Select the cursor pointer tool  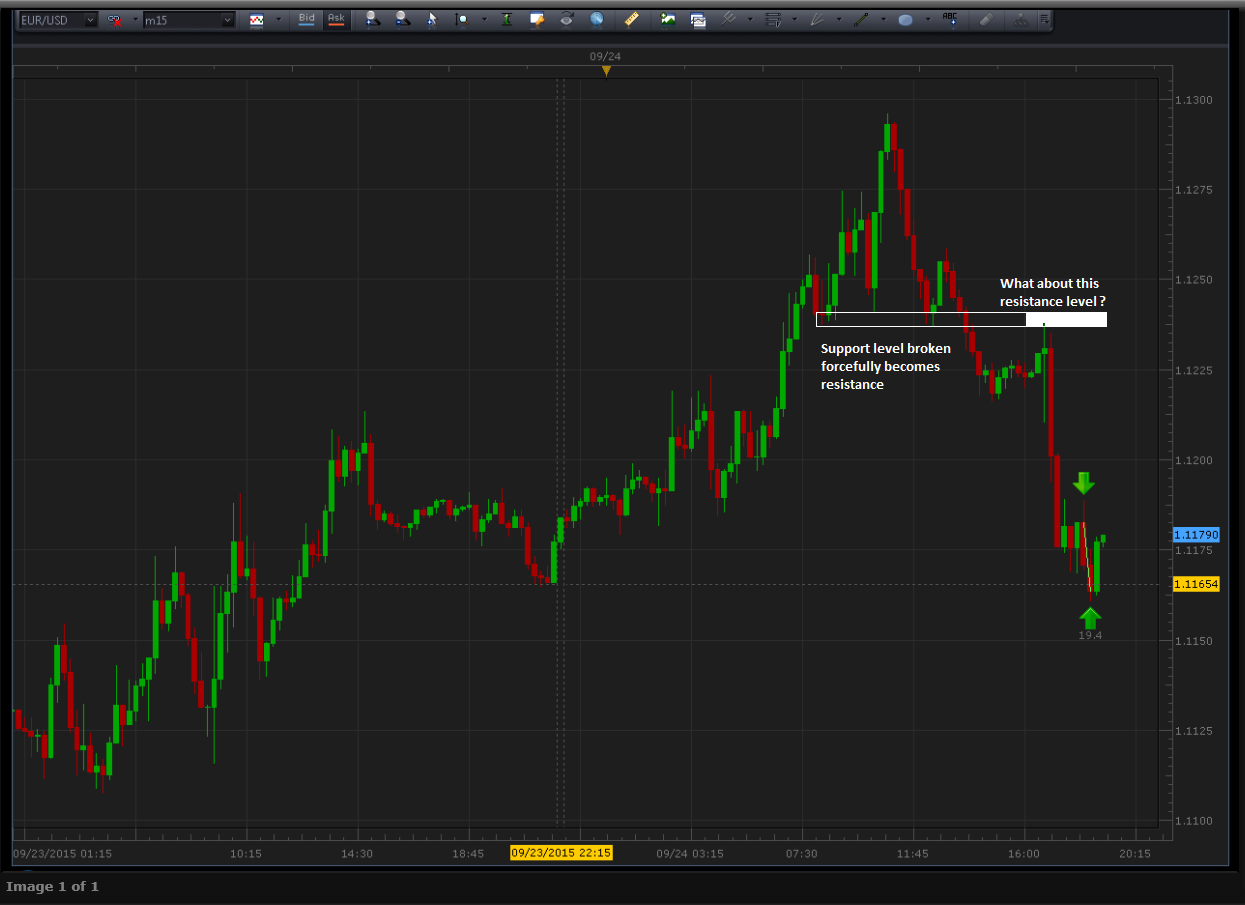(432, 19)
